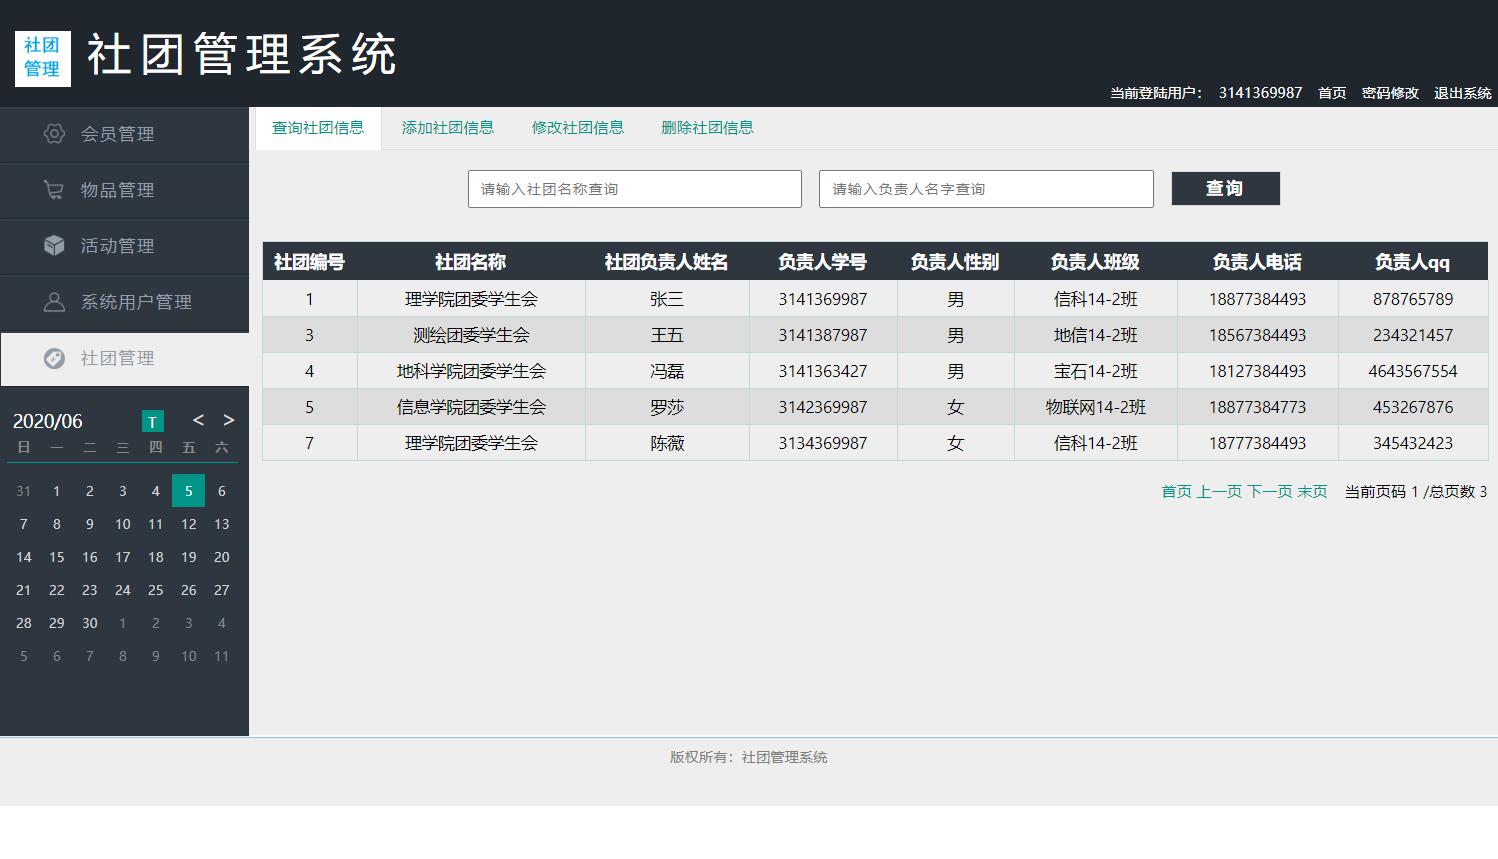The height and width of the screenshot is (859, 1498).
Task: Click the 请输入社团名称查询 input field
Action: pyautogui.click(x=634, y=188)
